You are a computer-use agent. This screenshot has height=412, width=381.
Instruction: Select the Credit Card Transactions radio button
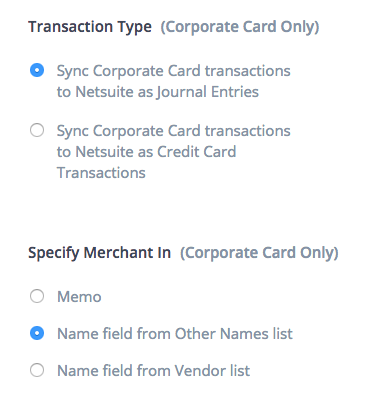(37, 130)
